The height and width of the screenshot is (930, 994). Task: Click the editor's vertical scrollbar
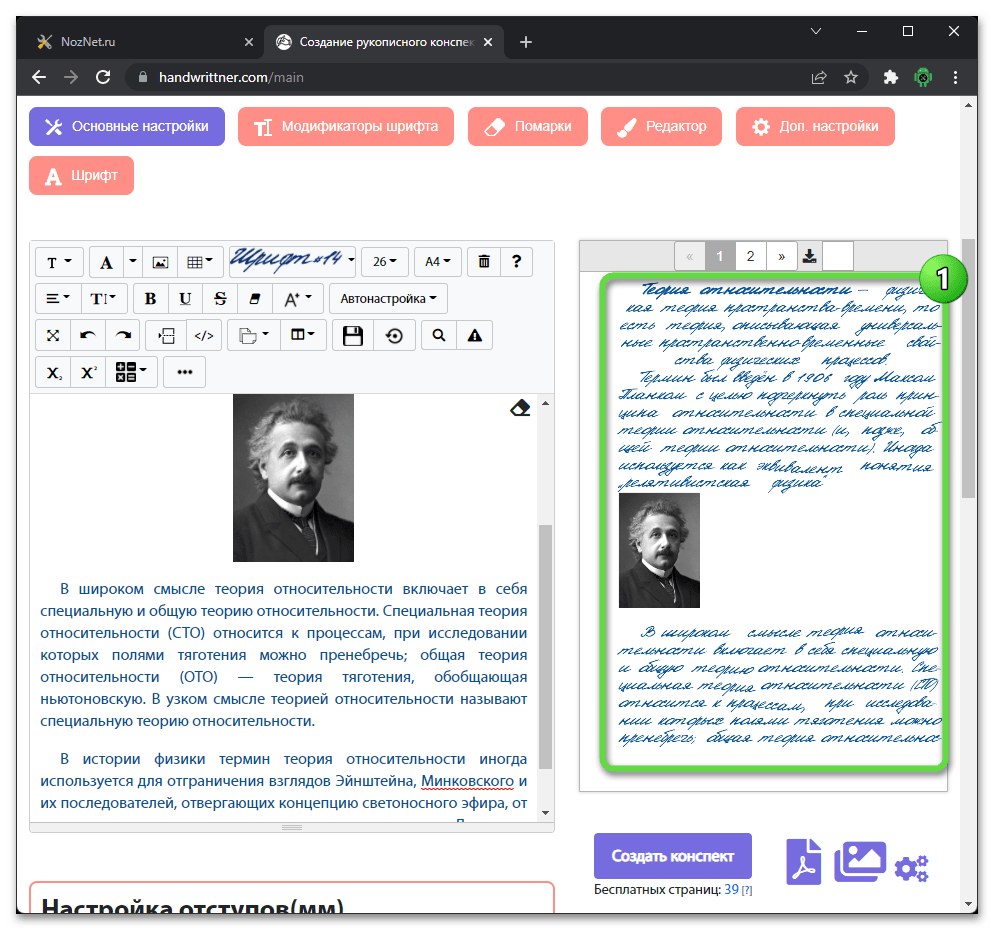point(545,640)
